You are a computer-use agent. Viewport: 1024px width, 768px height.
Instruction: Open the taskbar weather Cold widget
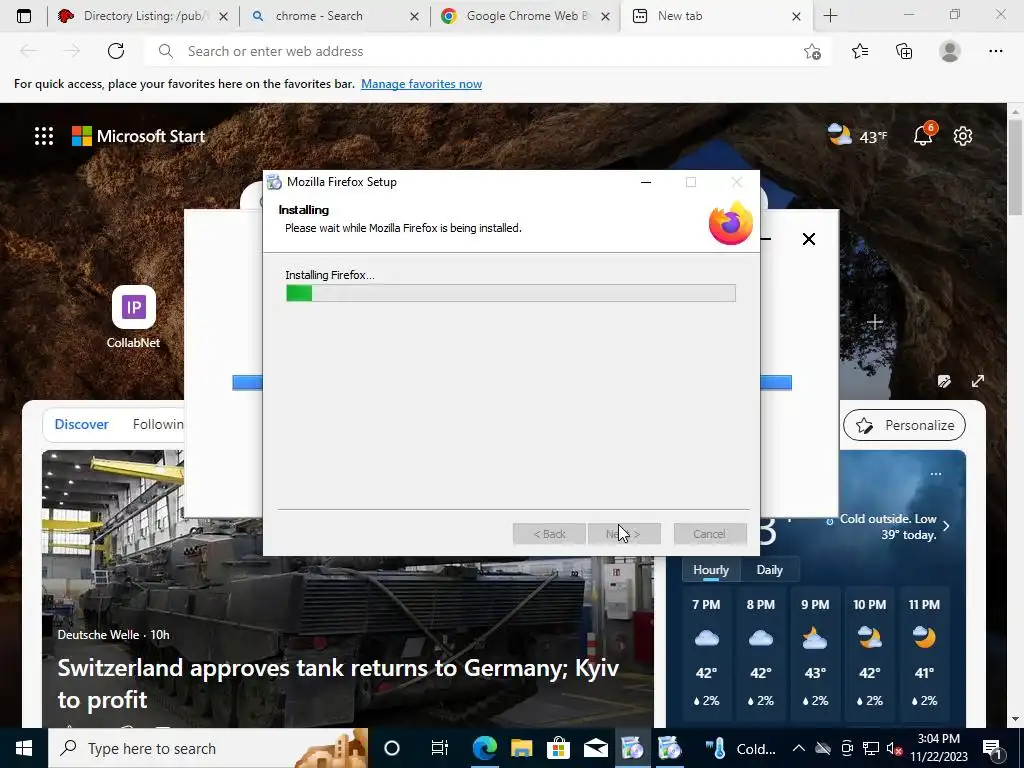pos(741,748)
